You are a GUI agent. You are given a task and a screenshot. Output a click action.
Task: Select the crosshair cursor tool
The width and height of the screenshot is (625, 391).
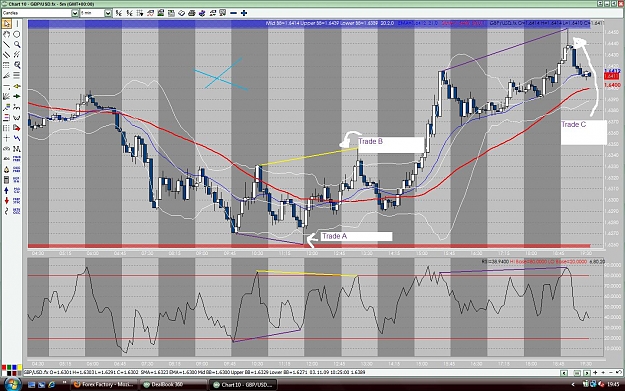tap(6, 138)
